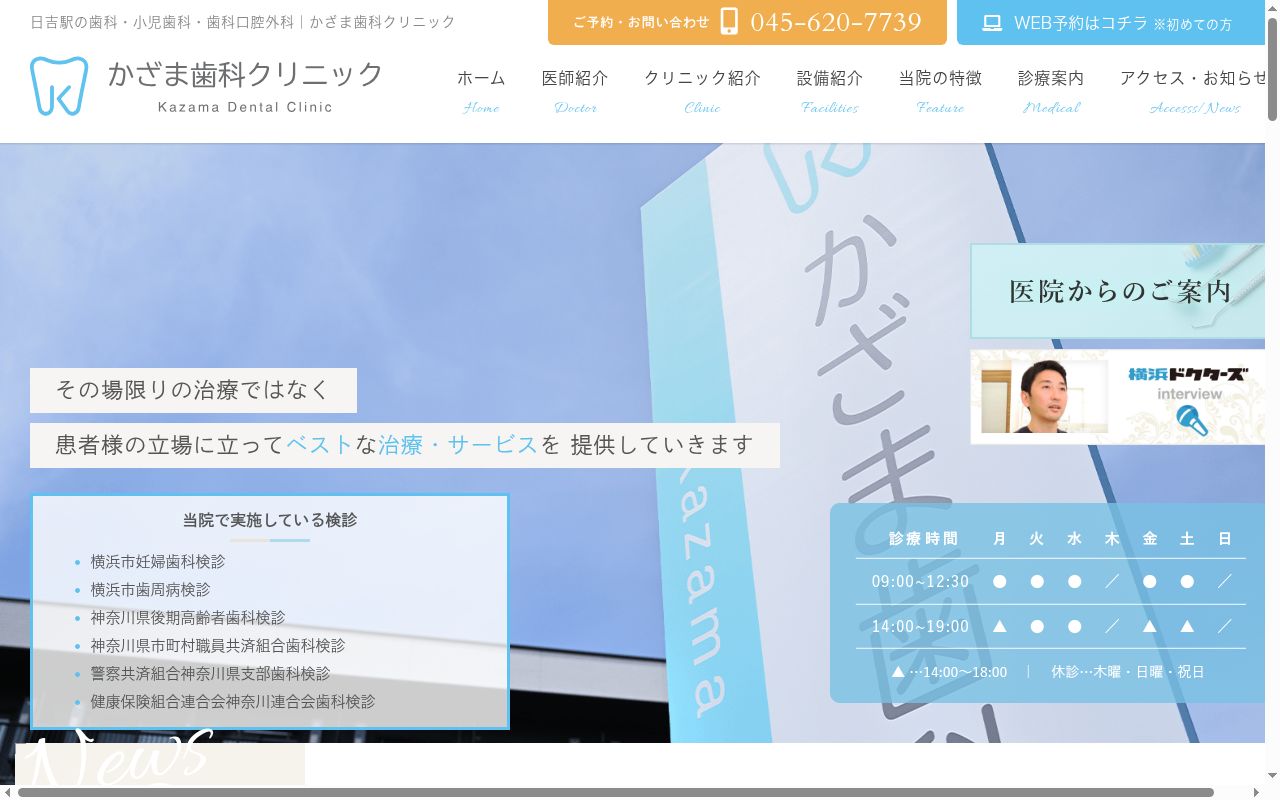The width and height of the screenshot is (1280, 800).
Task: Click the scroll-up arrow of vertical scrollbar
Action: (1272, 7)
